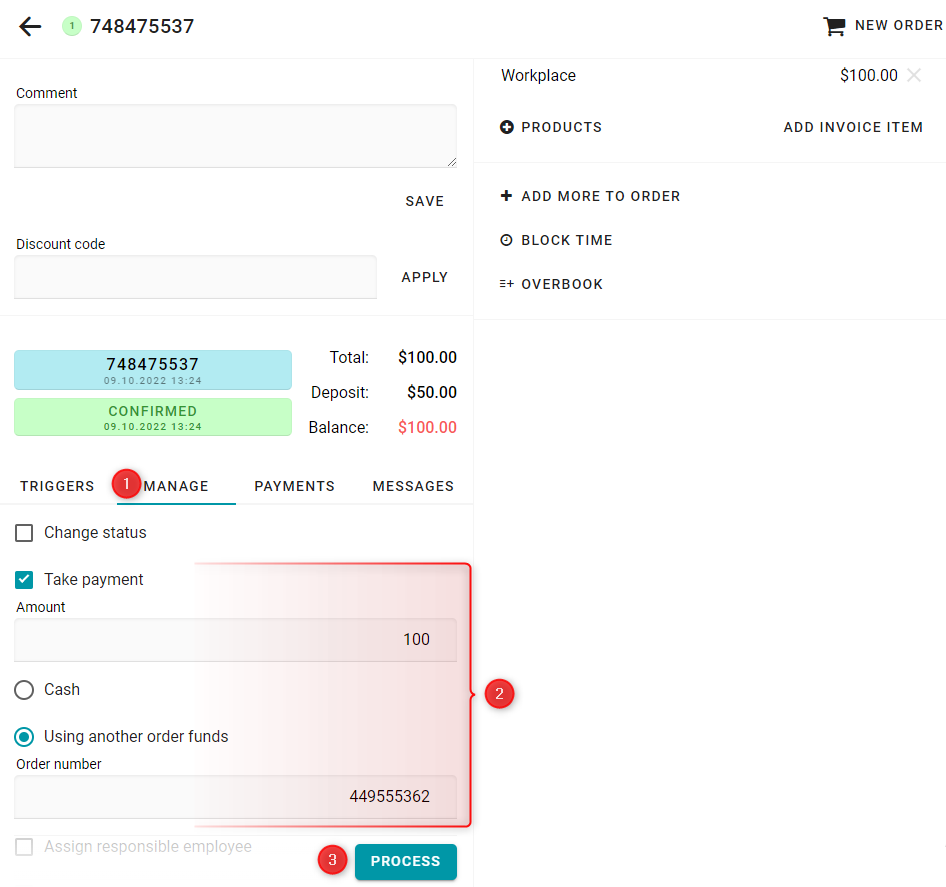Select the Using another order funds radio

click(x=24, y=737)
